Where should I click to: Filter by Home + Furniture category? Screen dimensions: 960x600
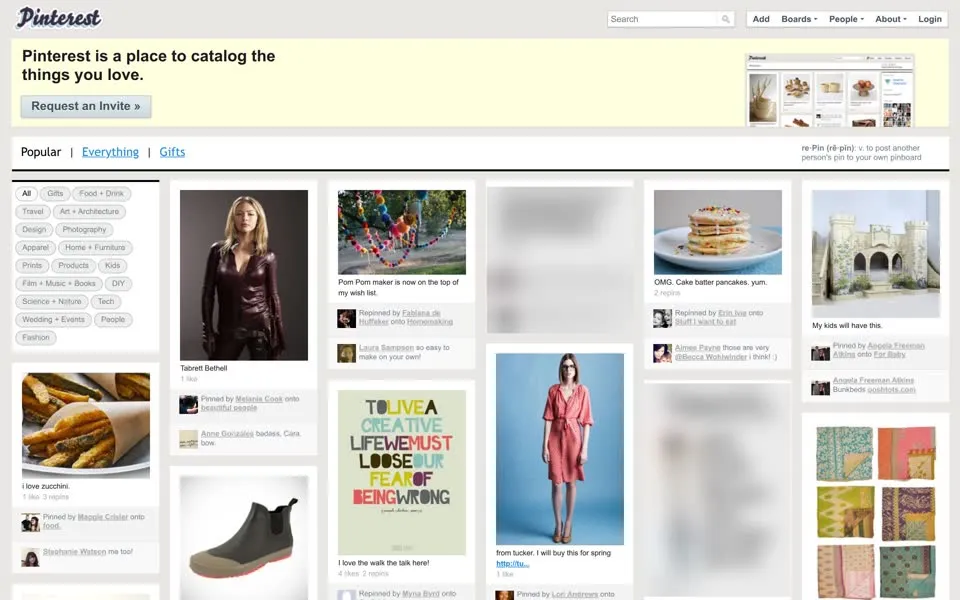[x=95, y=247]
